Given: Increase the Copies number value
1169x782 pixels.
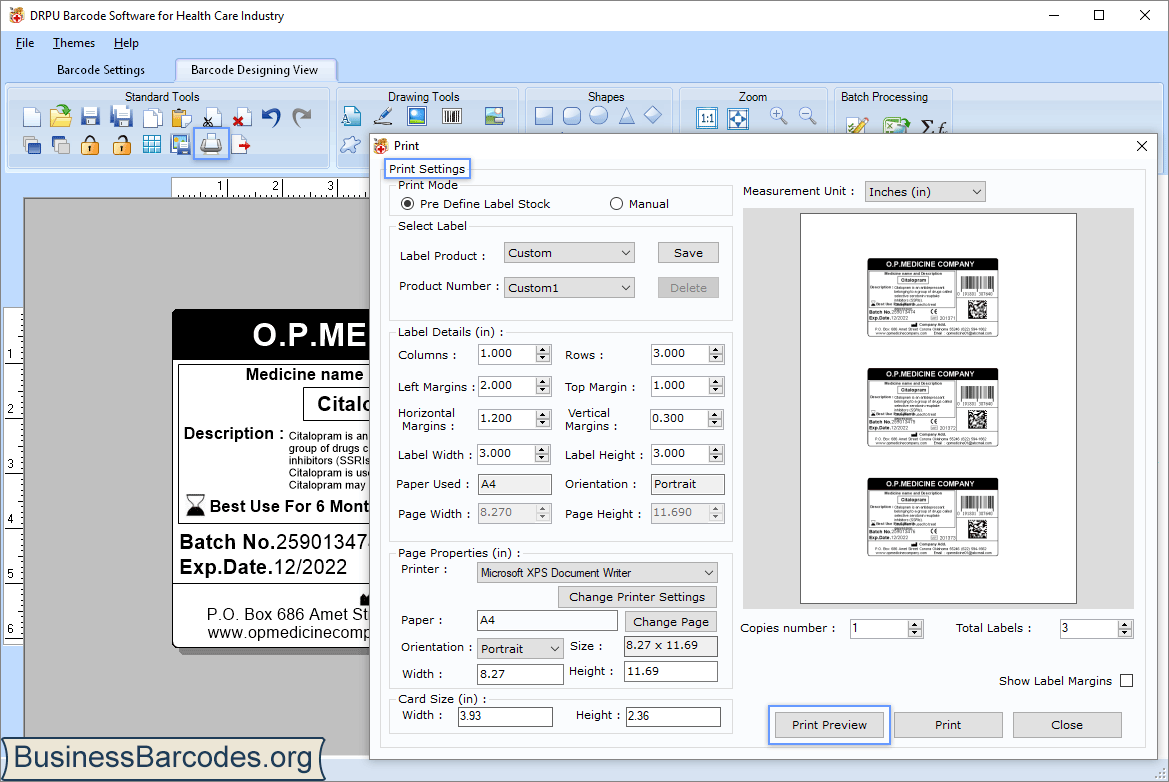Looking at the screenshot, I should (916, 624).
